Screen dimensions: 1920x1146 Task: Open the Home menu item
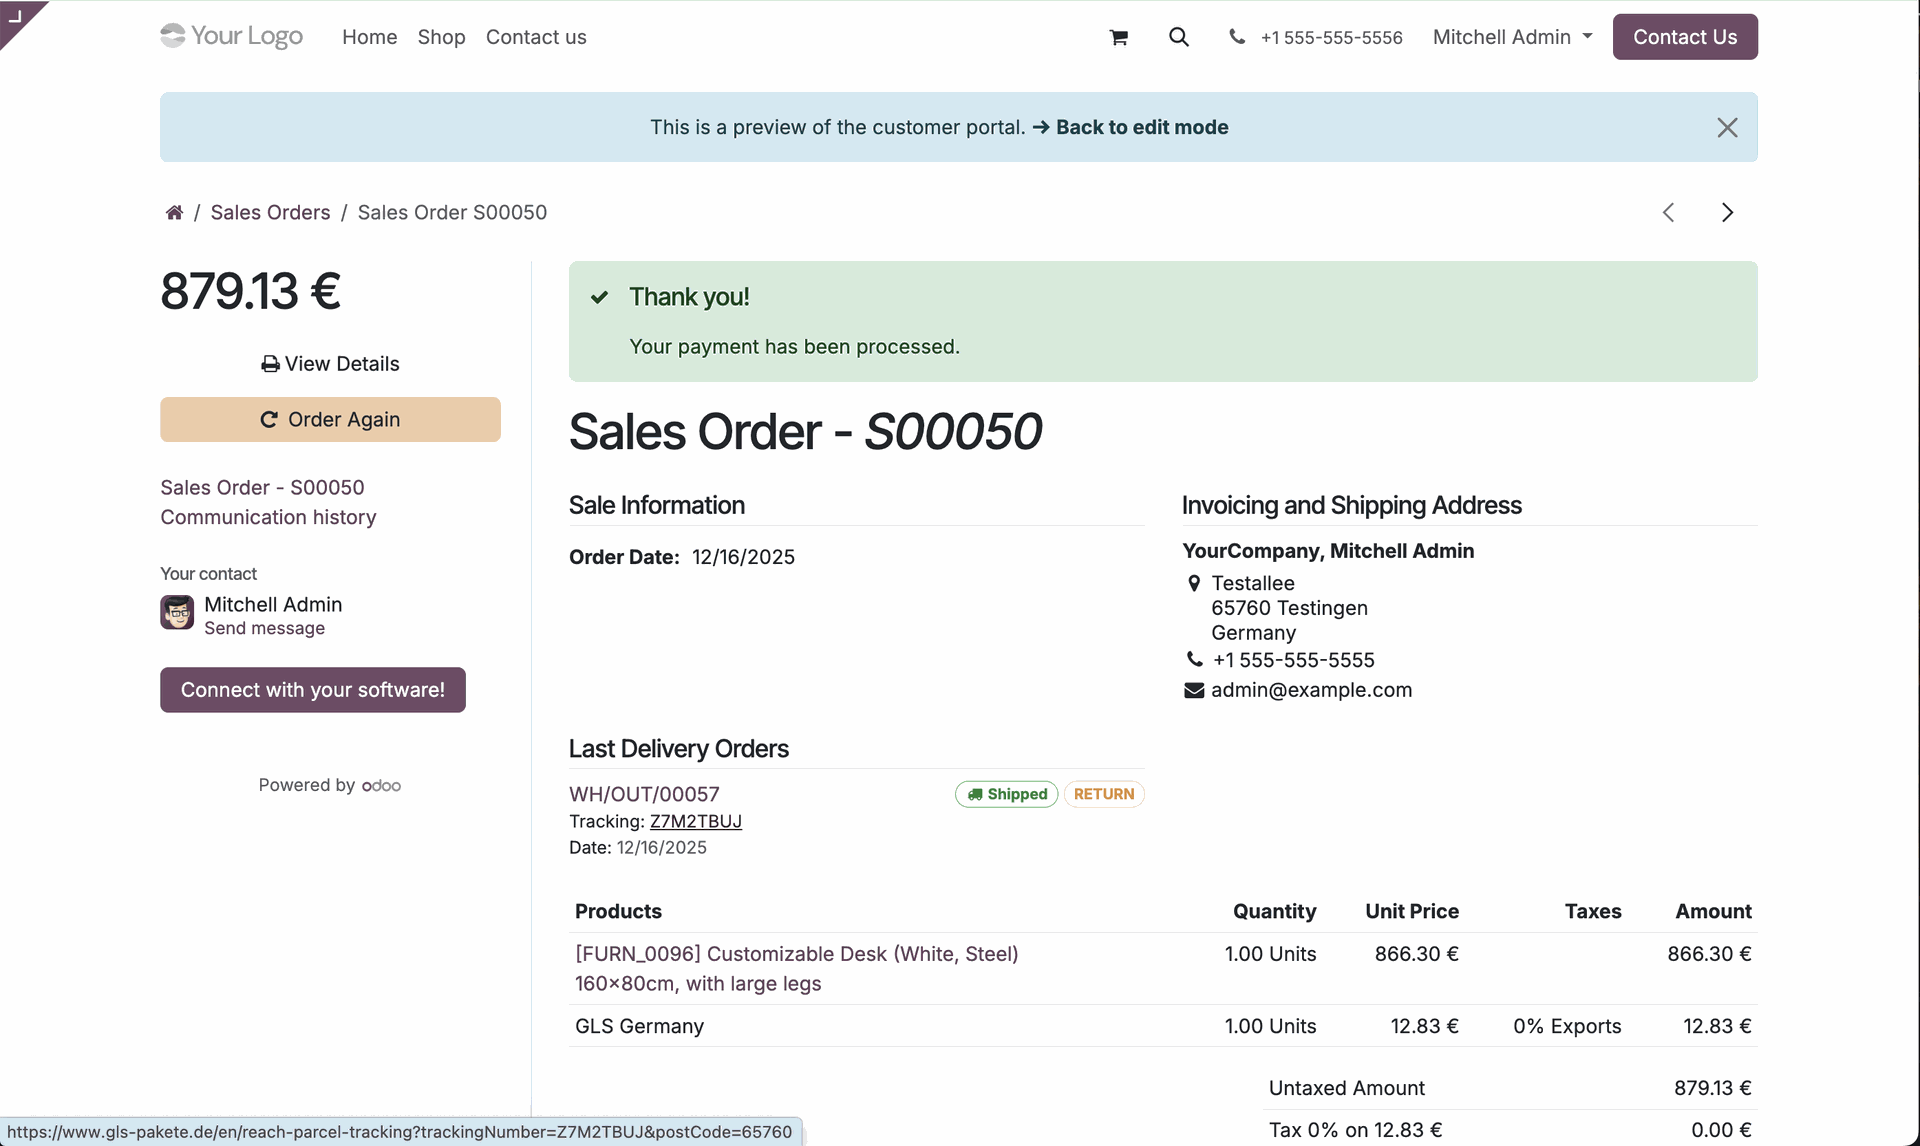[x=369, y=37]
